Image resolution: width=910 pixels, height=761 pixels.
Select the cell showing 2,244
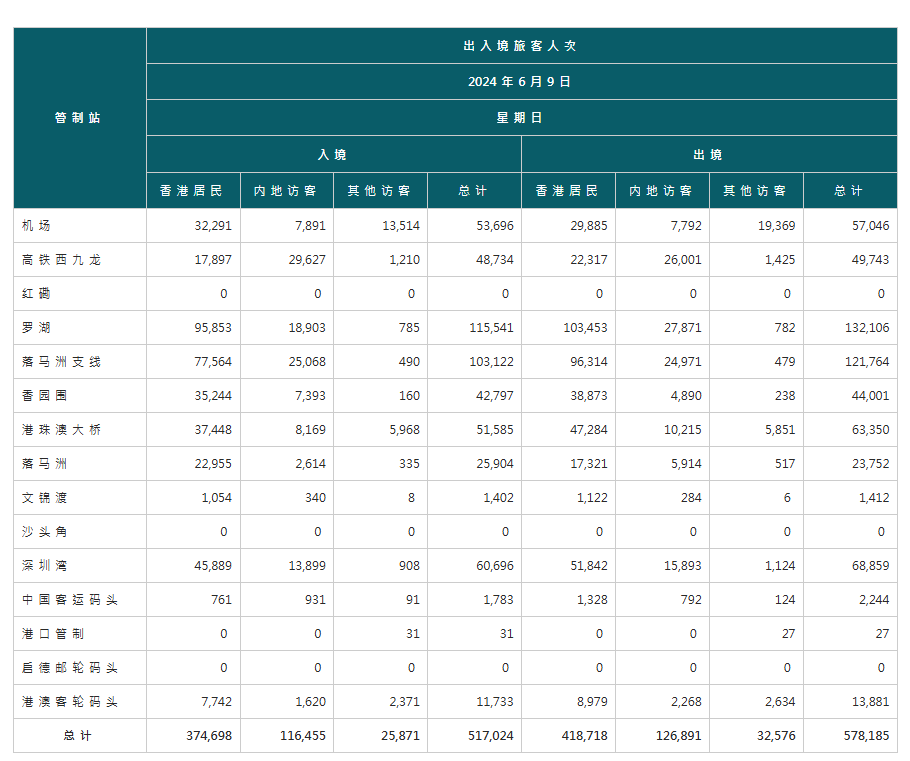point(850,600)
